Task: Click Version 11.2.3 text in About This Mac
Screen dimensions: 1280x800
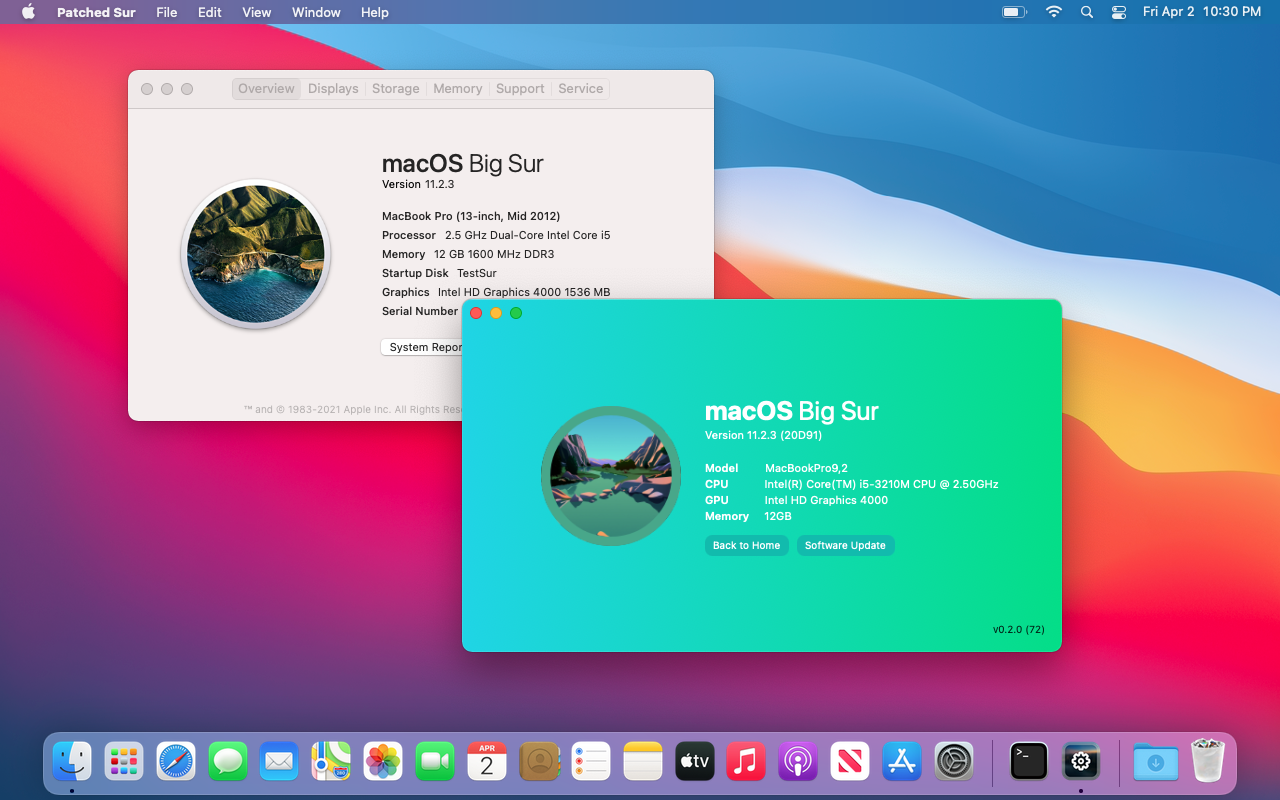Action: (418, 184)
